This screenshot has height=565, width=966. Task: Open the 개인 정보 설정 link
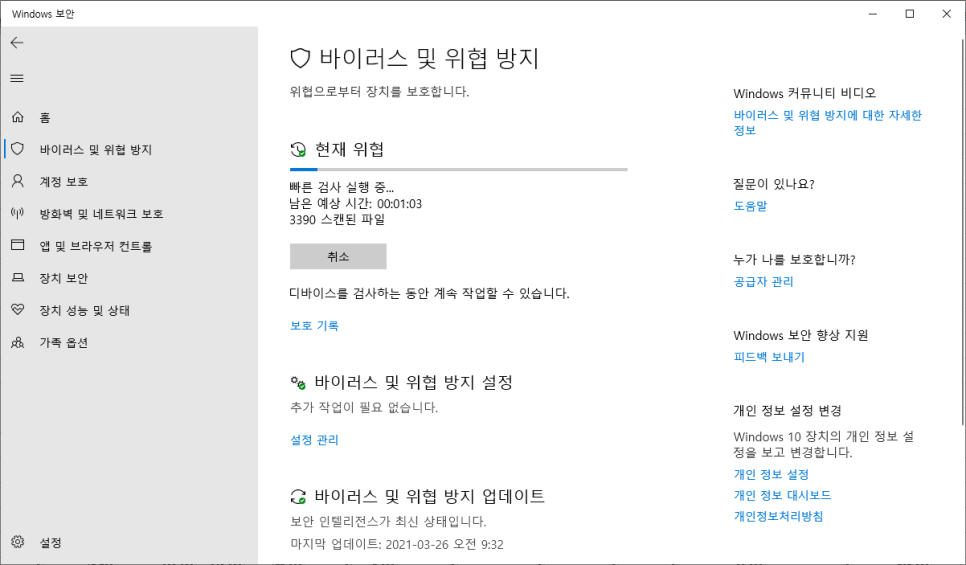(x=771, y=474)
